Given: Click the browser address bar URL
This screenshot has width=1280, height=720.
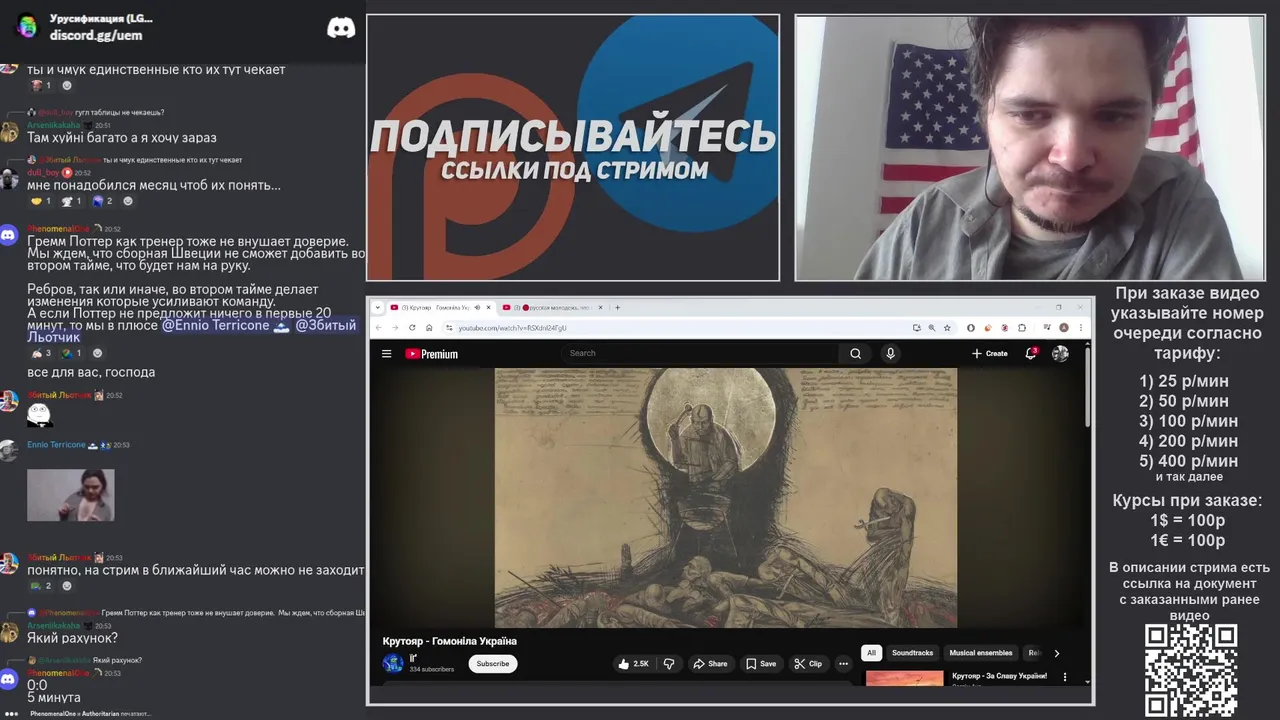Looking at the screenshot, I should (512, 328).
